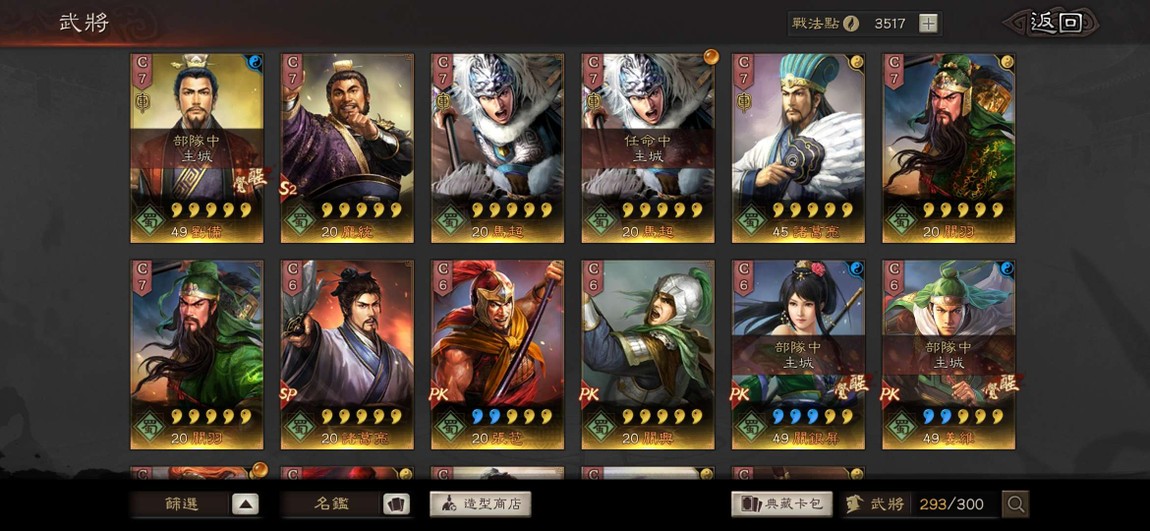Open the magnifier search icon next to 293/300

[1016, 504]
